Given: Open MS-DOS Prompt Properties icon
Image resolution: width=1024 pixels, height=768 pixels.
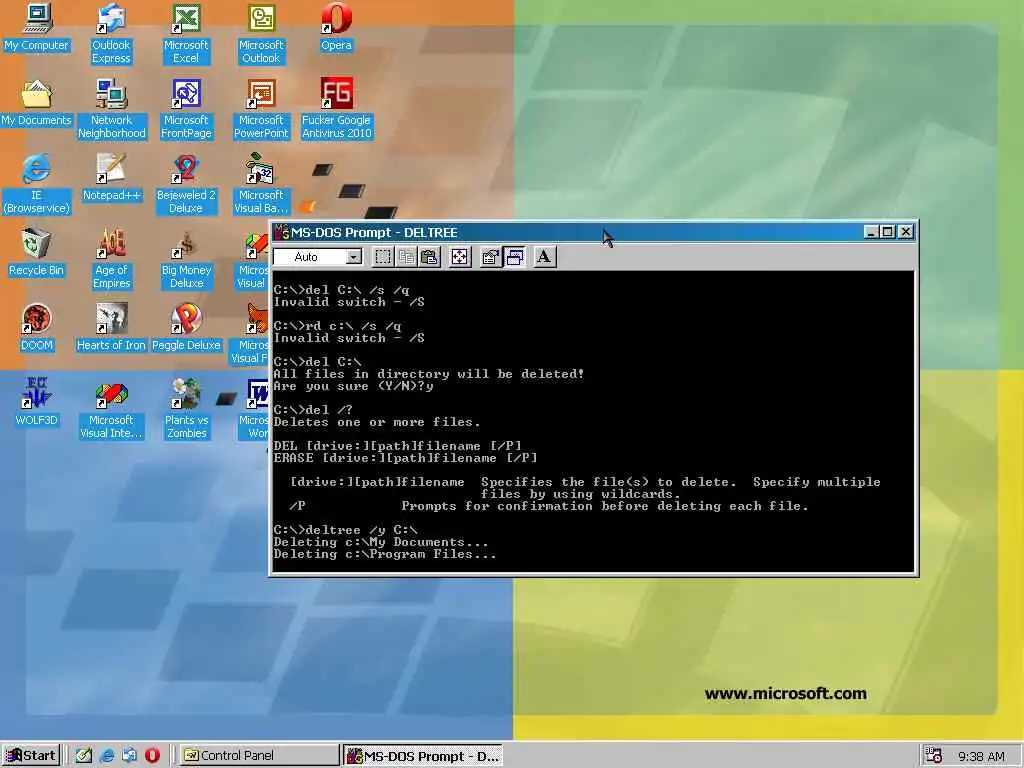Looking at the screenshot, I should [490, 257].
